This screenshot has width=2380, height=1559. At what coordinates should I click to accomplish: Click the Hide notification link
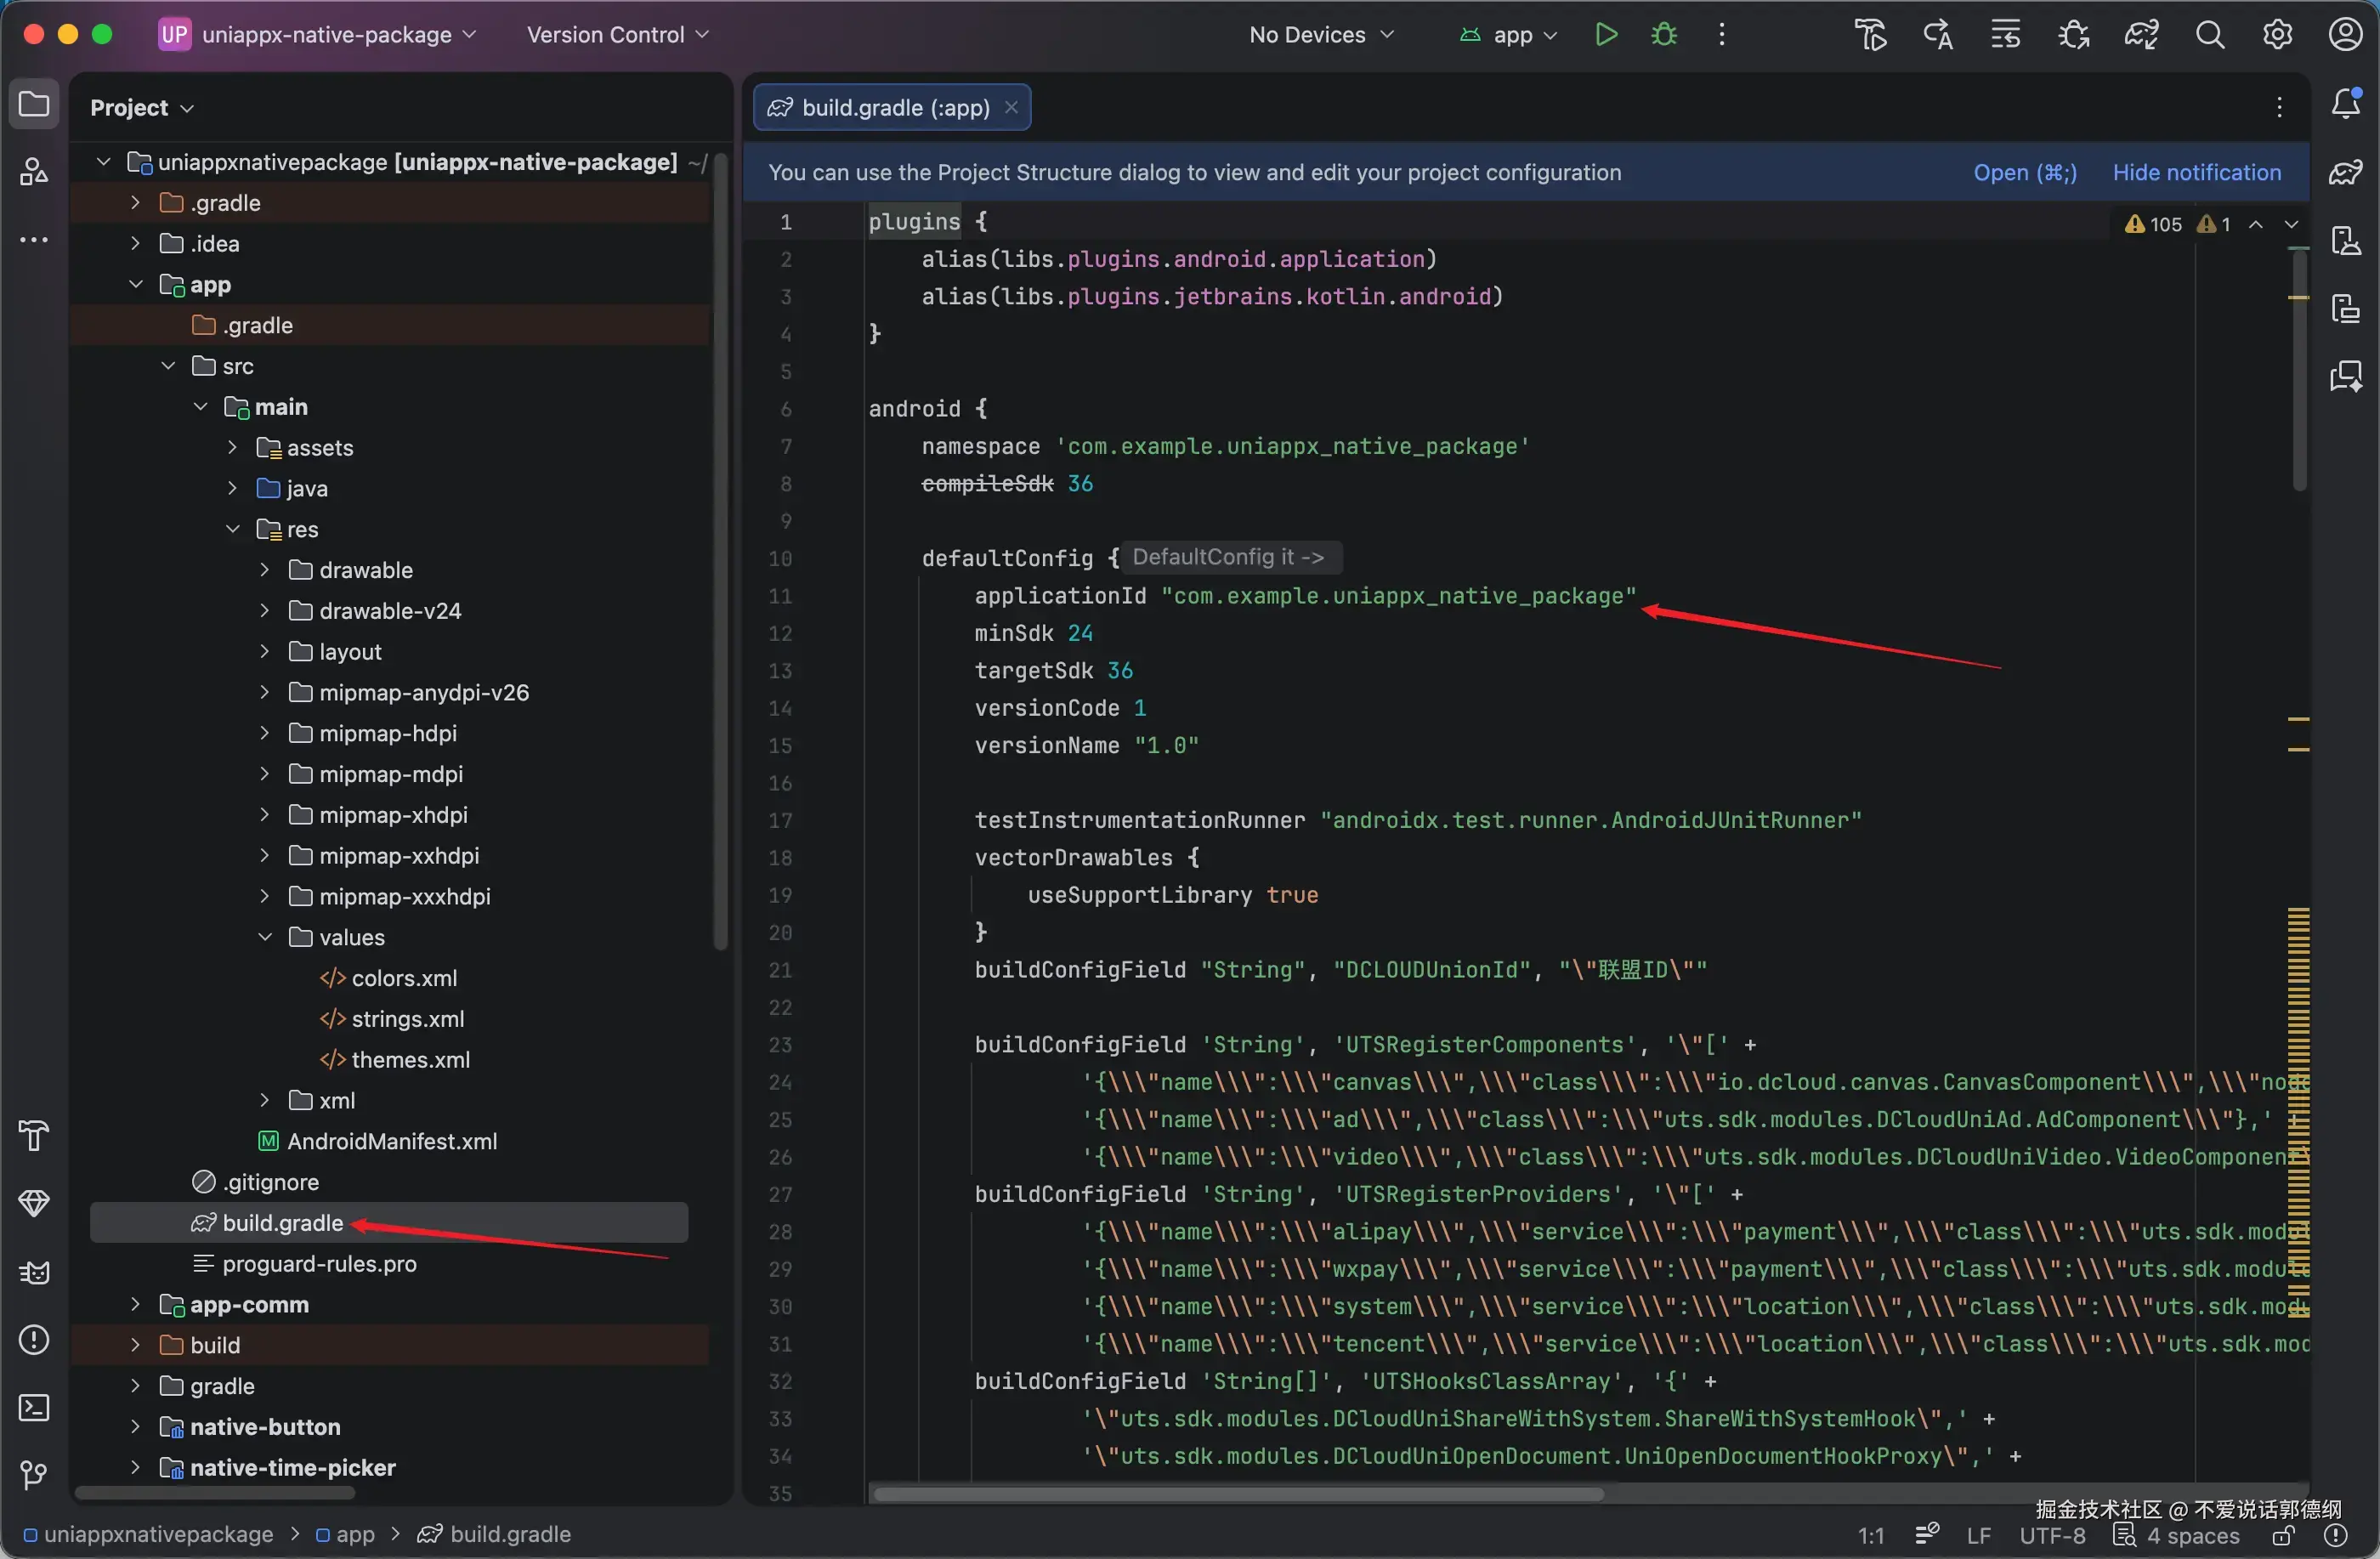(2196, 173)
